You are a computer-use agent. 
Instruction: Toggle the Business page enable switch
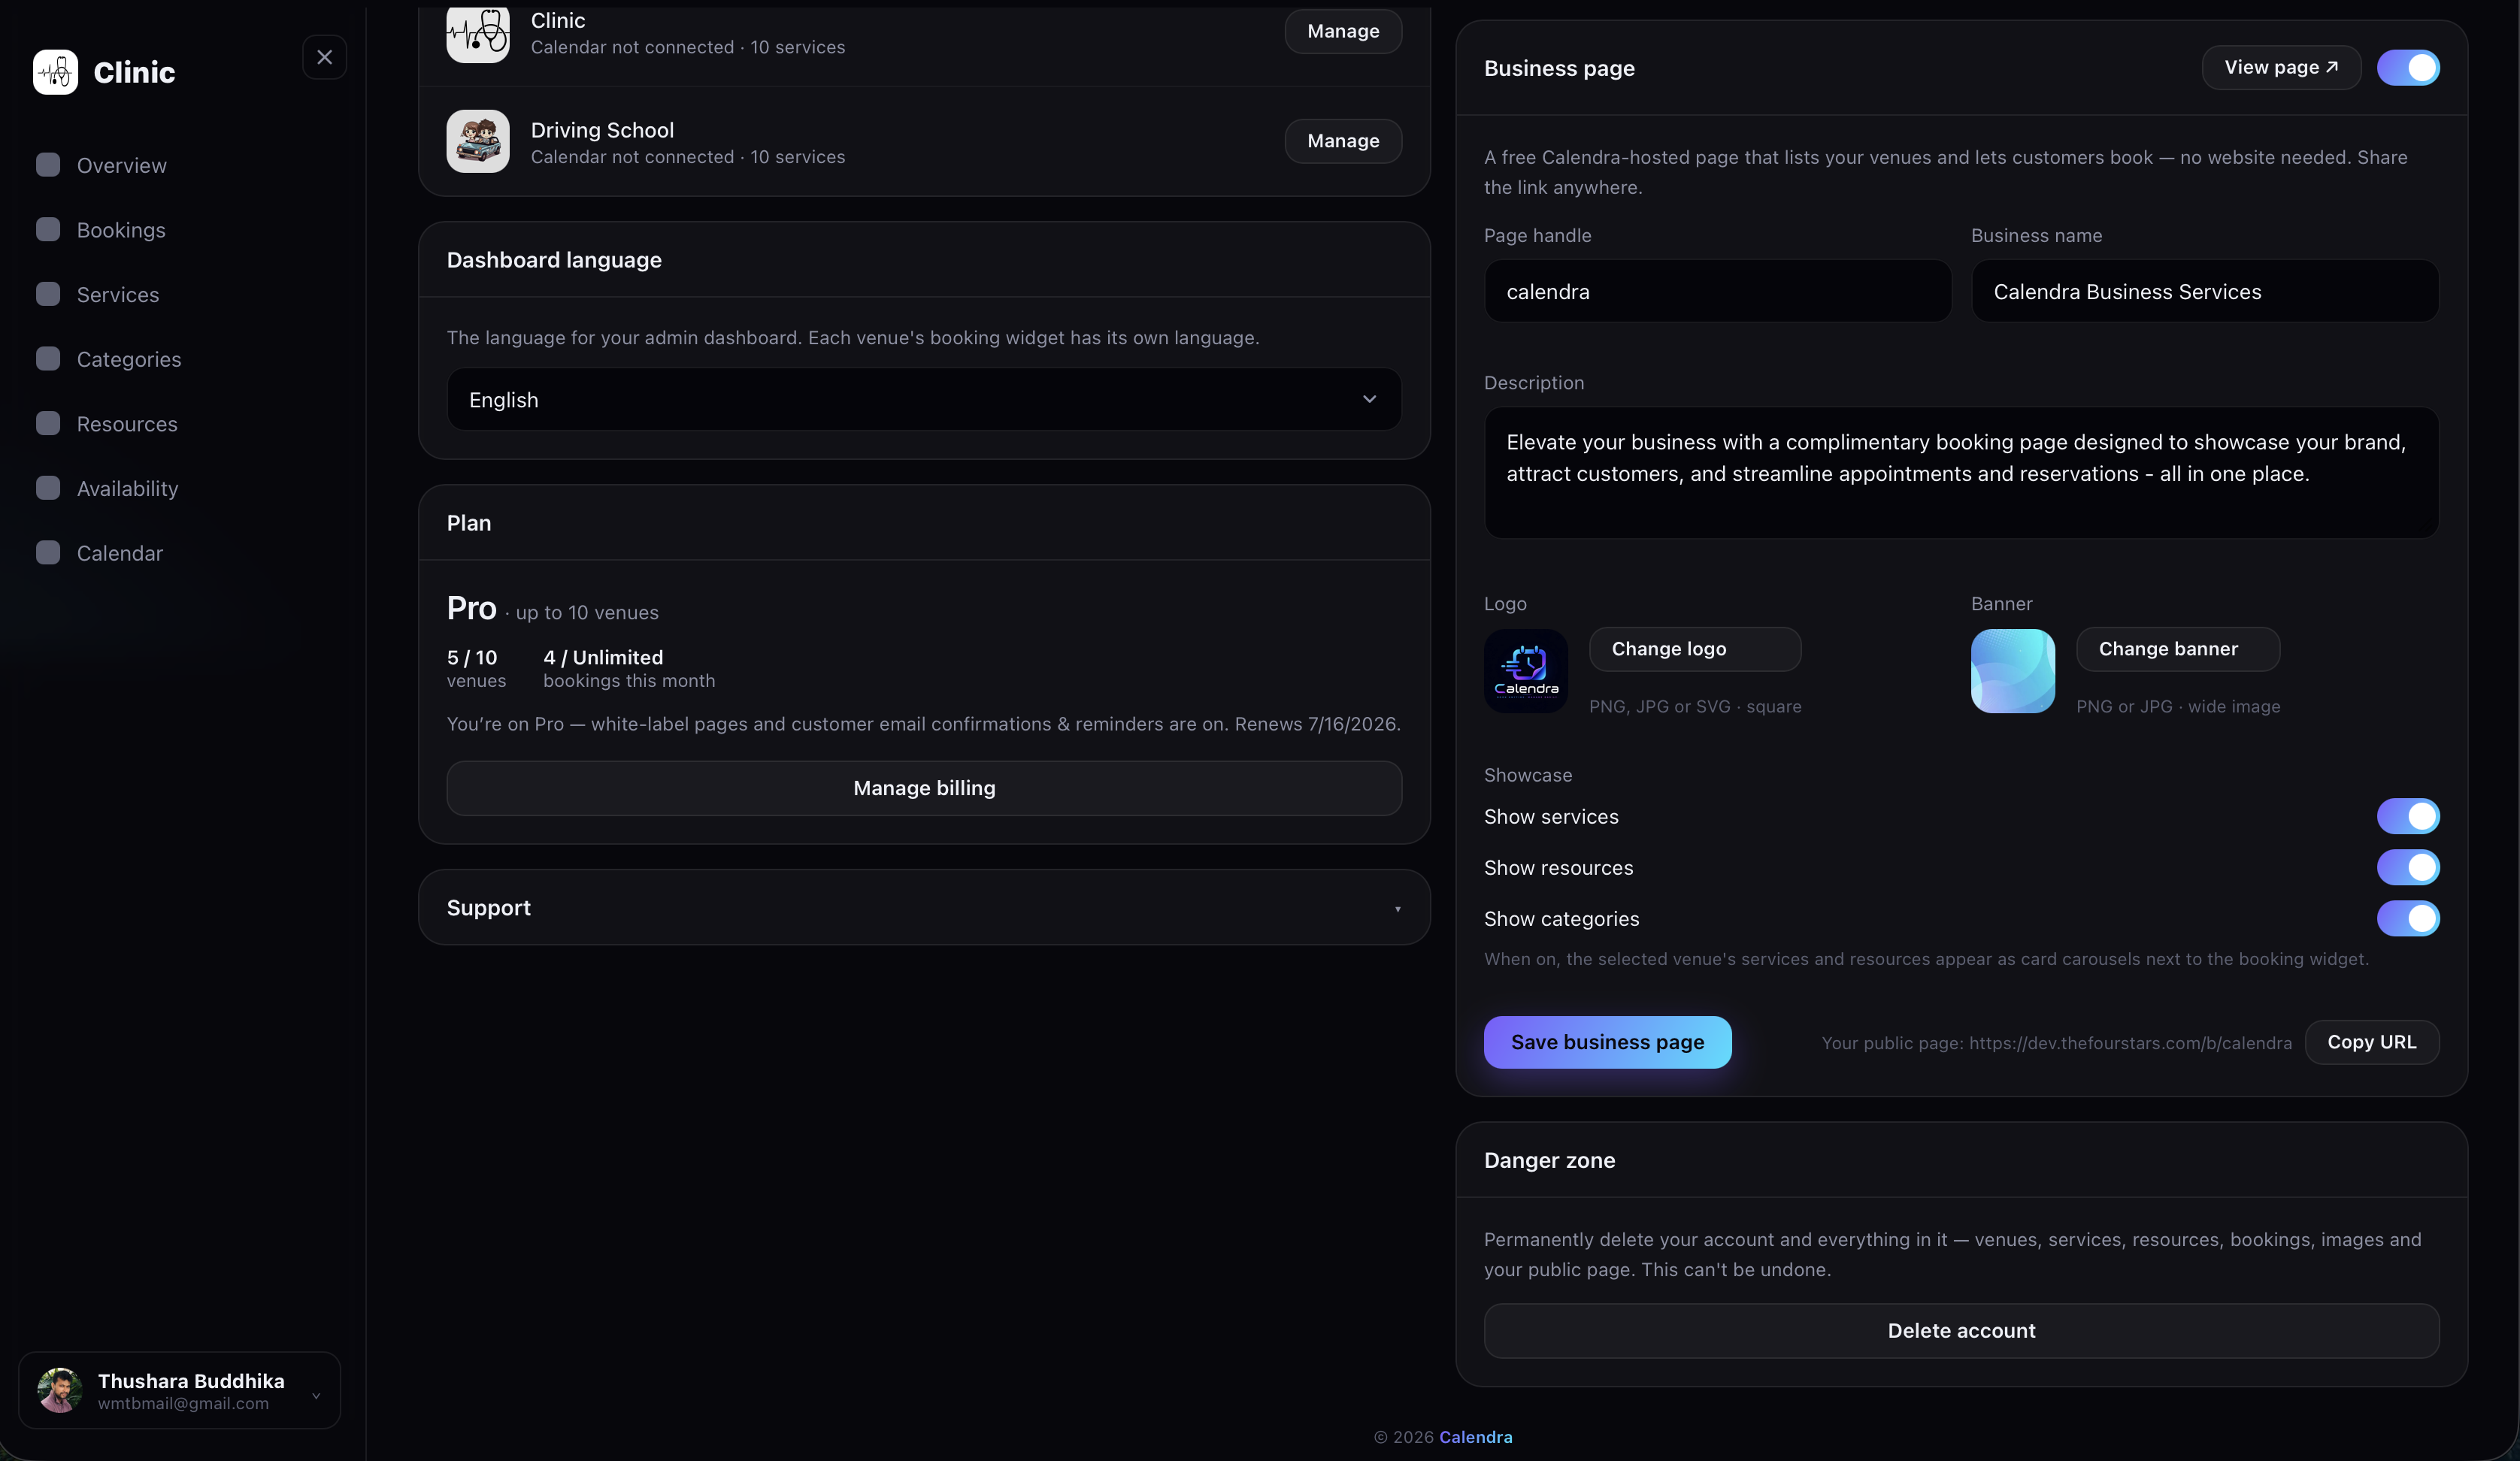2408,68
